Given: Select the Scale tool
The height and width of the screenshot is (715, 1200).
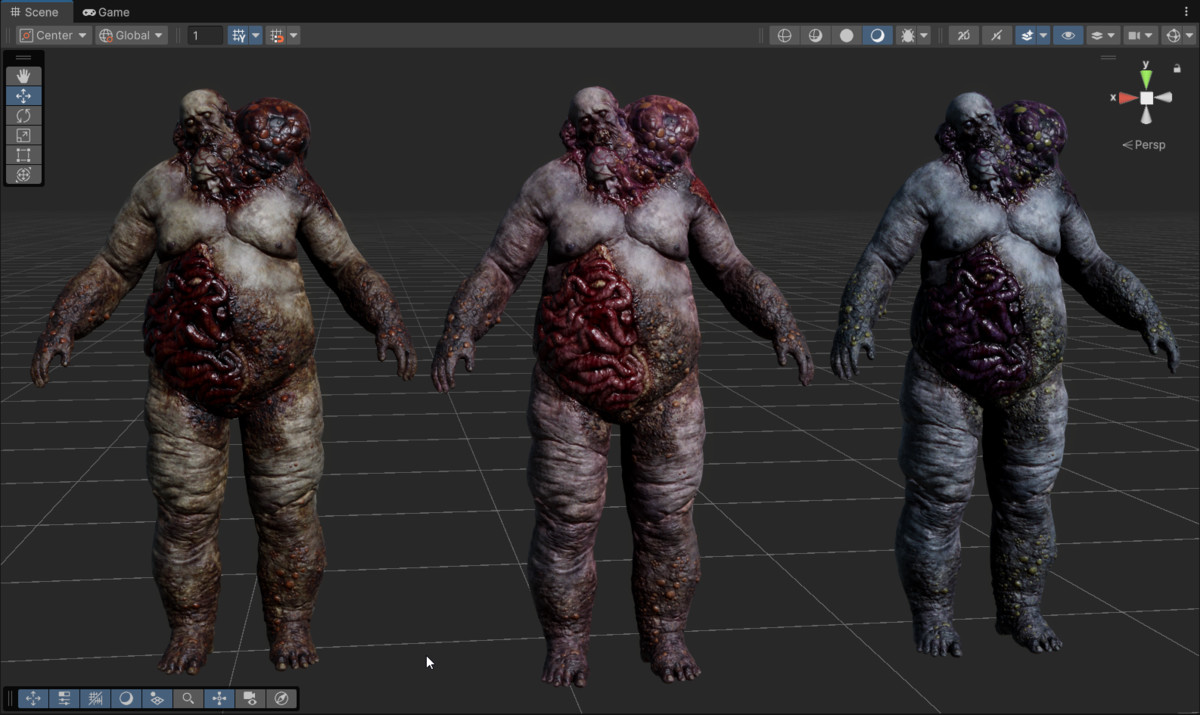Looking at the screenshot, I should (x=23, y=135).
